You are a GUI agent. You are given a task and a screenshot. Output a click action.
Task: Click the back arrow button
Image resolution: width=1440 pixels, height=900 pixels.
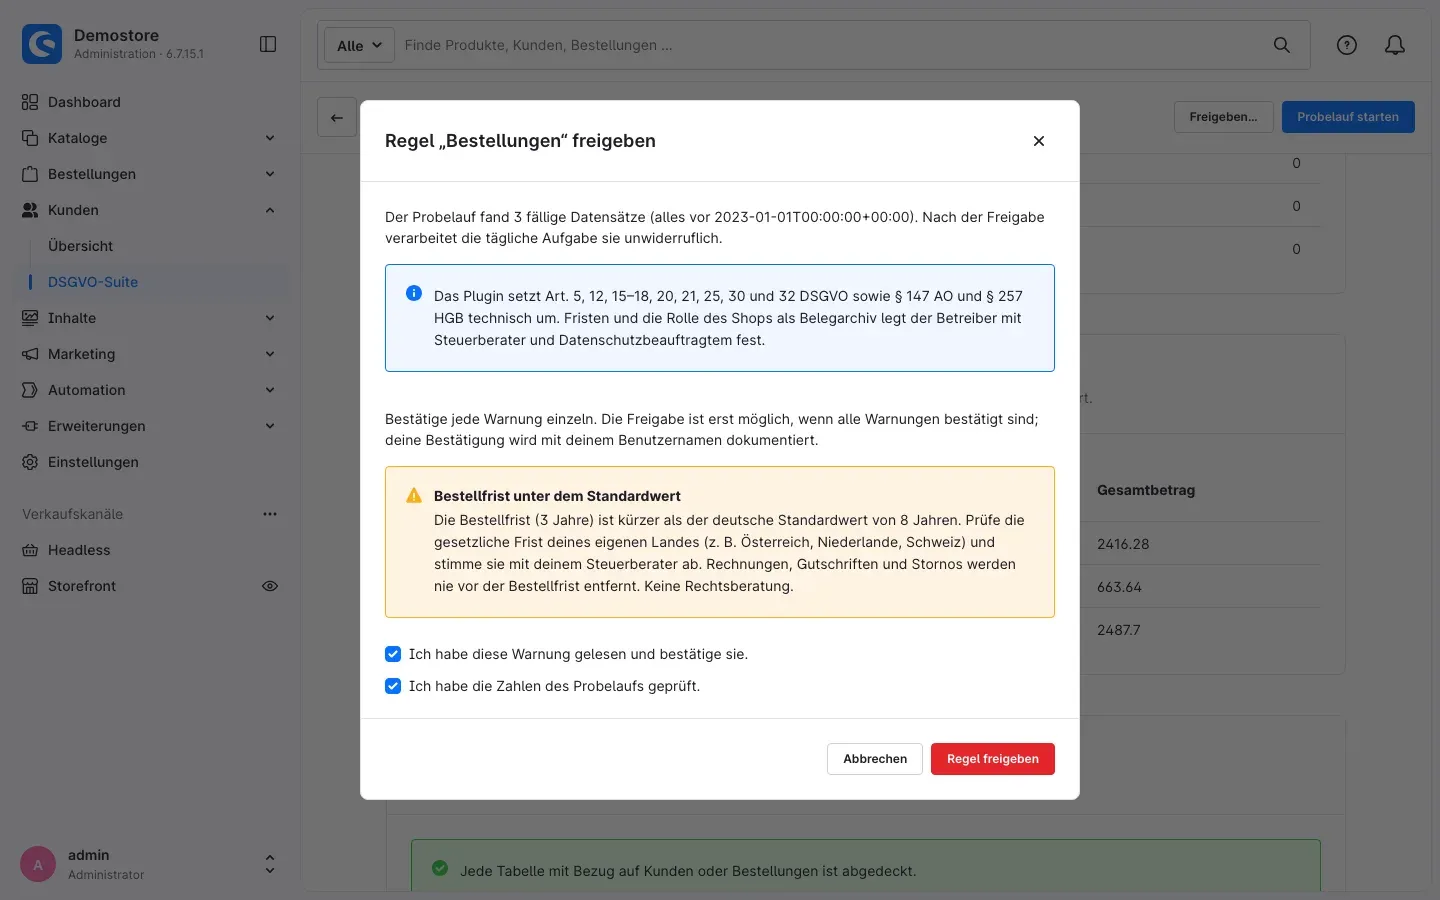(337, 117)
